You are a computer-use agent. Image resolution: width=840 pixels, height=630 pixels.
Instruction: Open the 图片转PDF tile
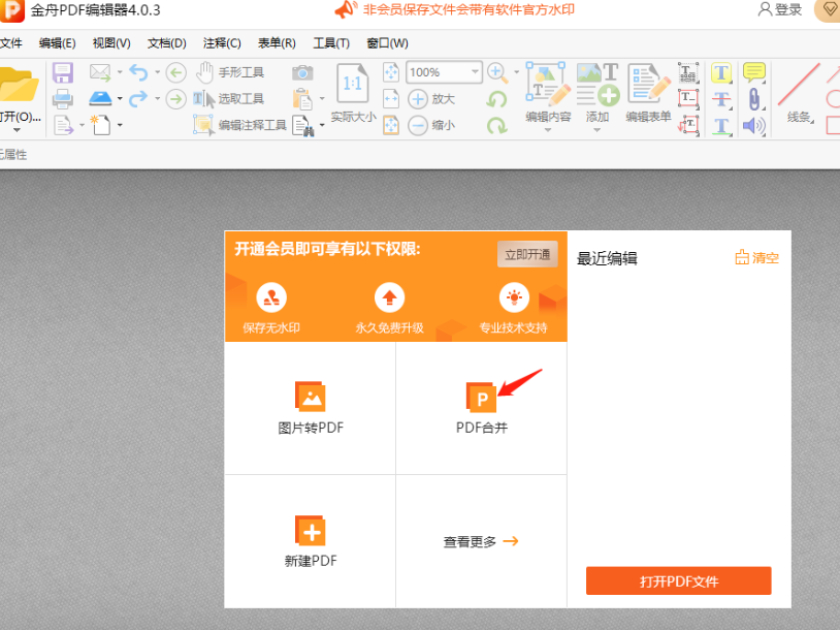coord(310,408)
